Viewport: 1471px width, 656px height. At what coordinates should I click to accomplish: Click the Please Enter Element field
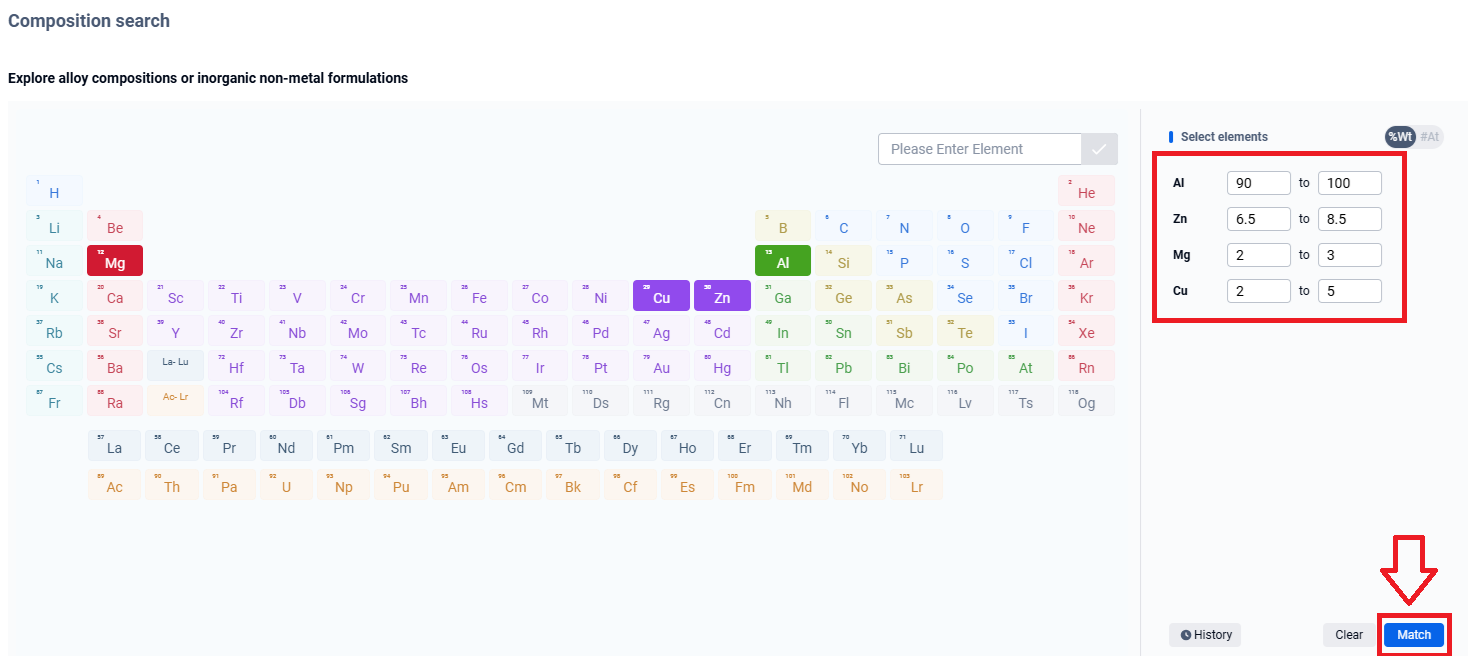click(x=980, y=149)
